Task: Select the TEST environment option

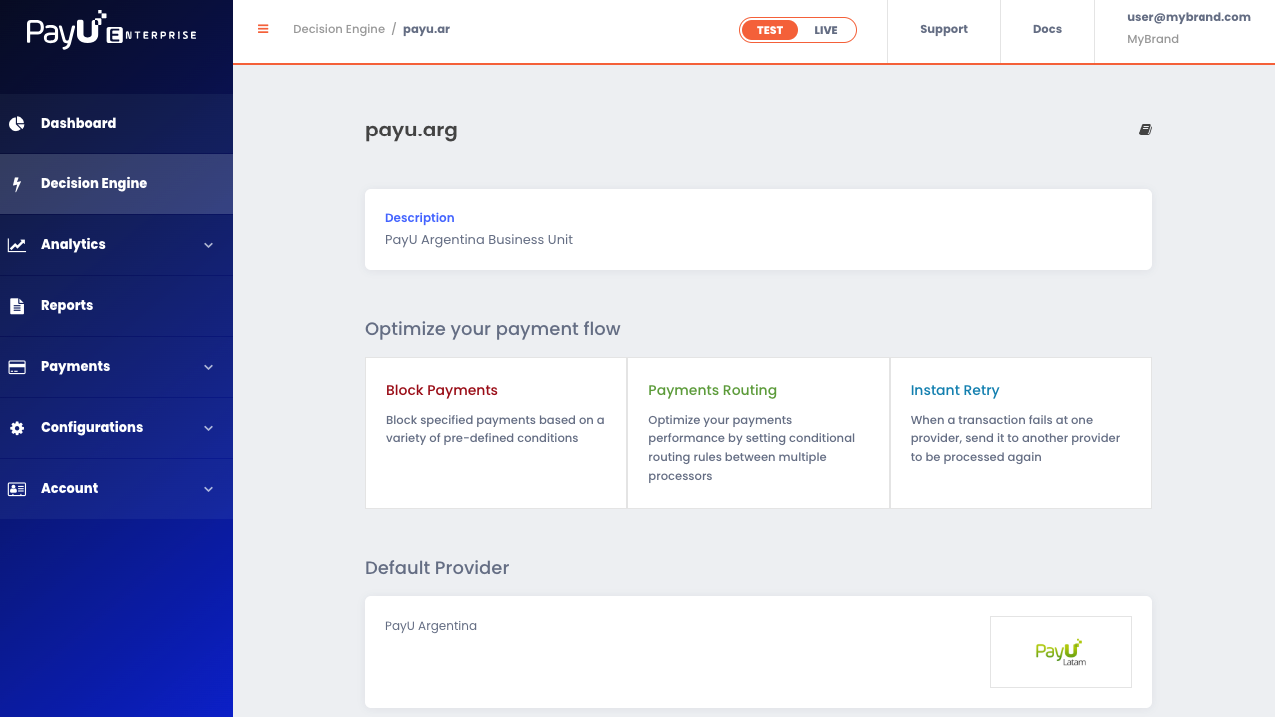Action: click(770, 30)
